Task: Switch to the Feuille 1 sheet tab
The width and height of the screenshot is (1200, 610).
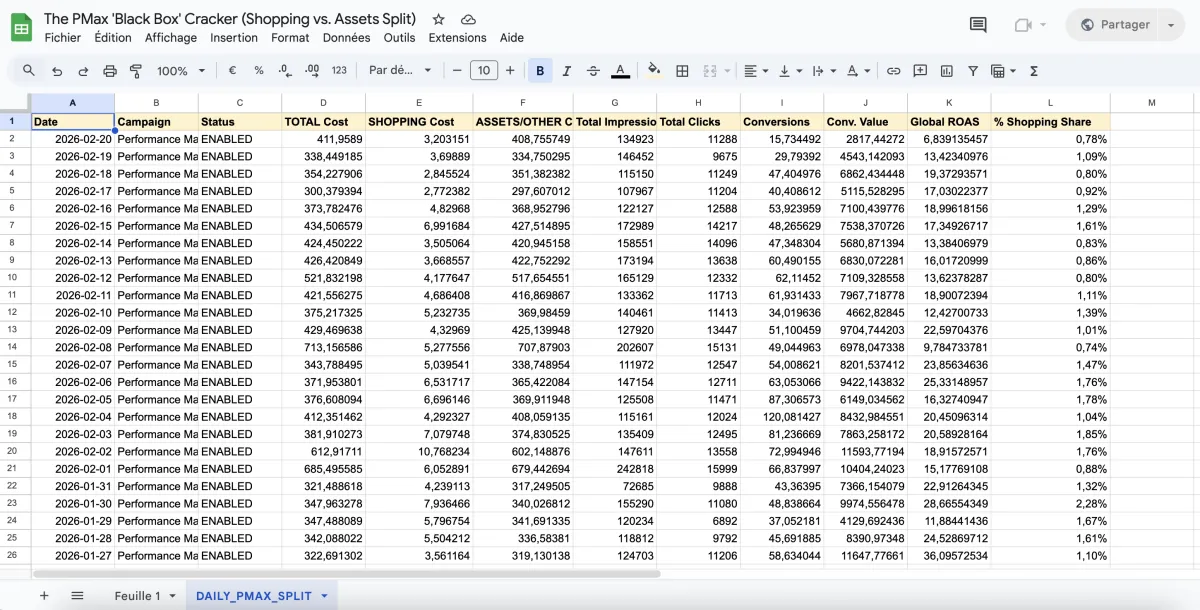Action: point(137,596)
